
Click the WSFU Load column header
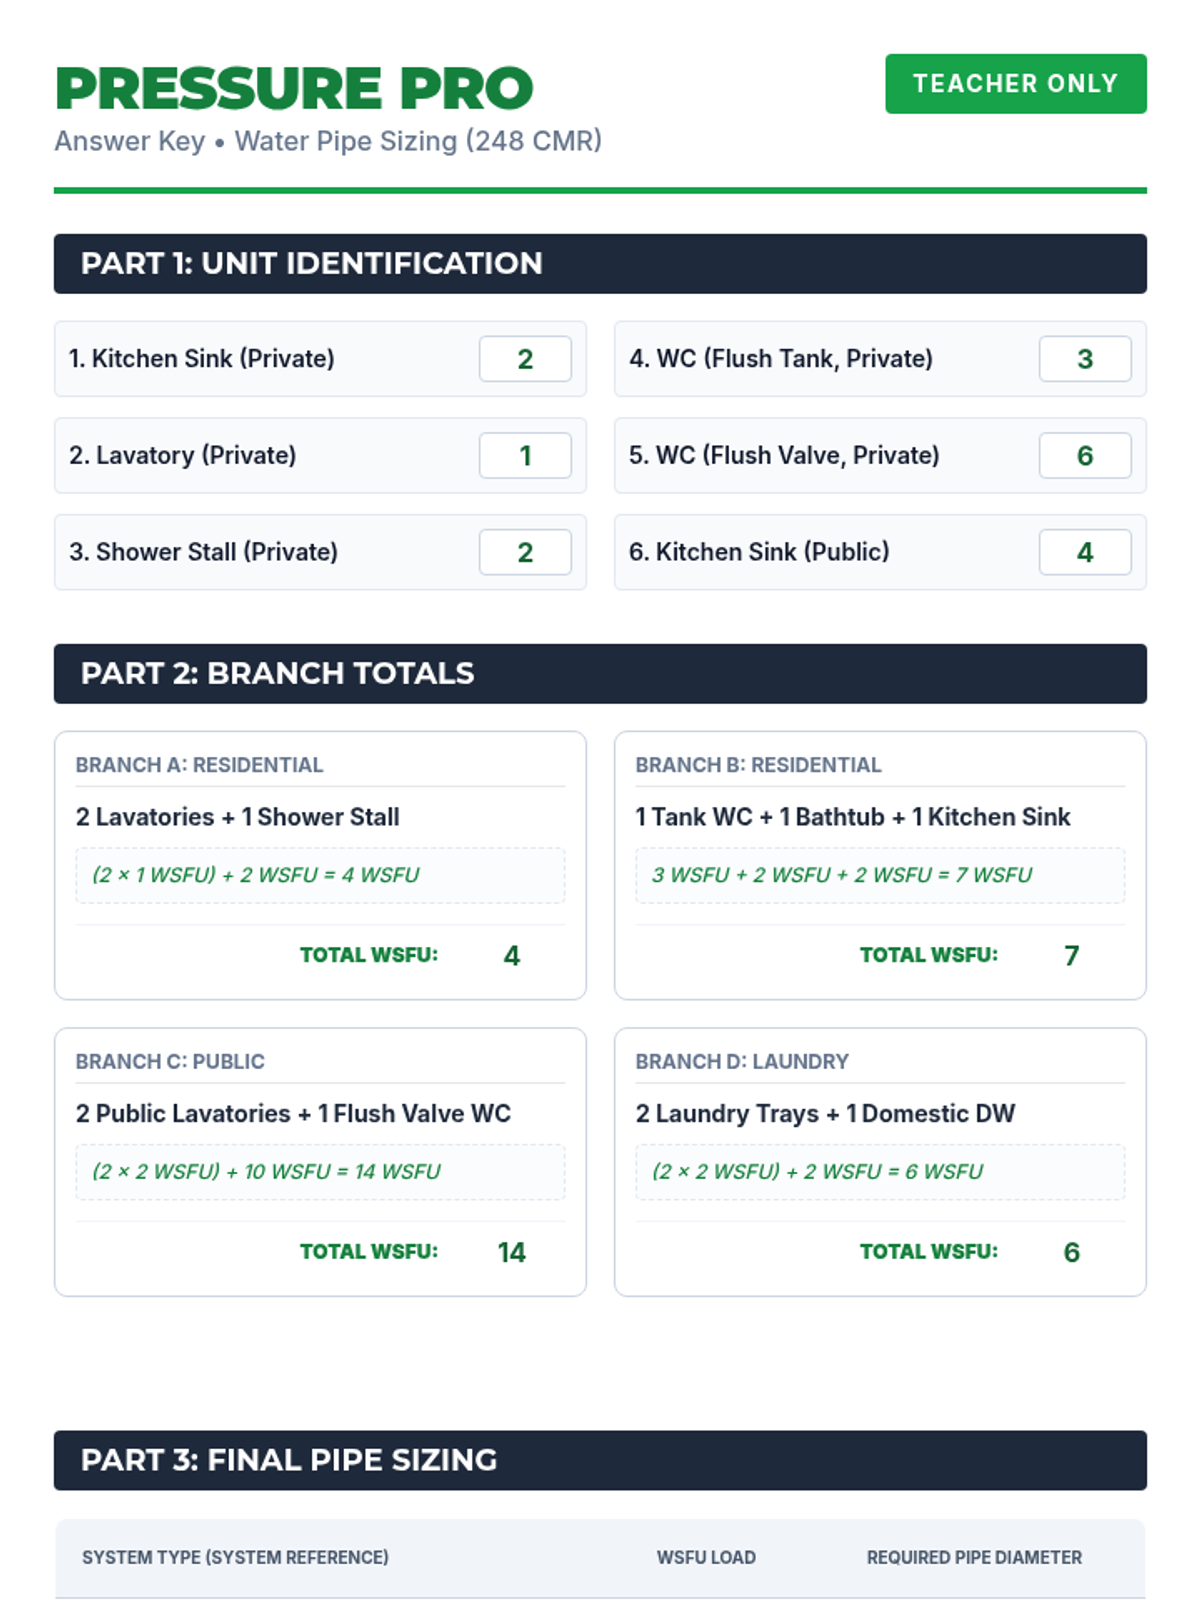[706, 1557]
